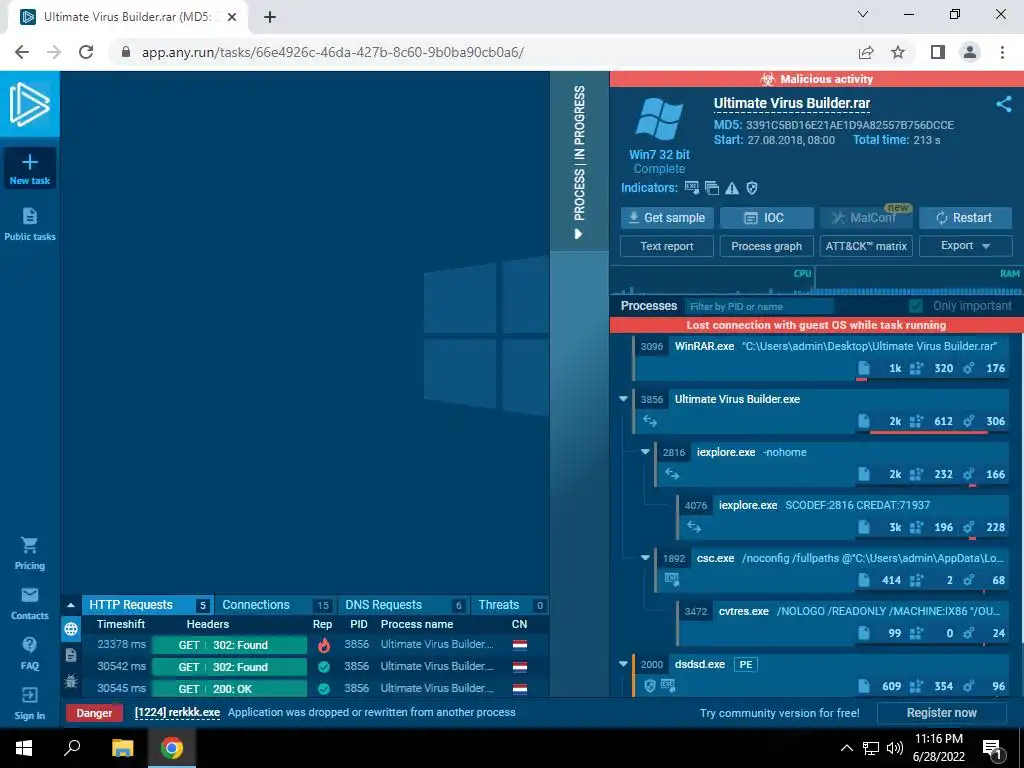The image size is (1024, 768).
Task: Open the IOC button
Action: [767, 217]
